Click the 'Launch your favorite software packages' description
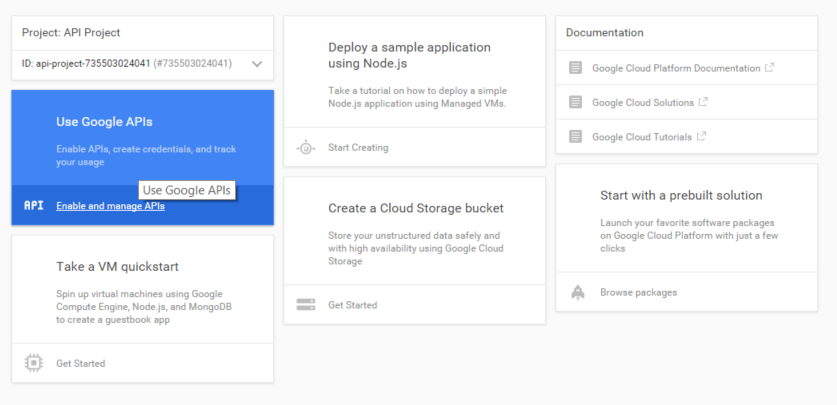Screen dimensions: 837x405 pyautogui.click(x=689, y=235)
